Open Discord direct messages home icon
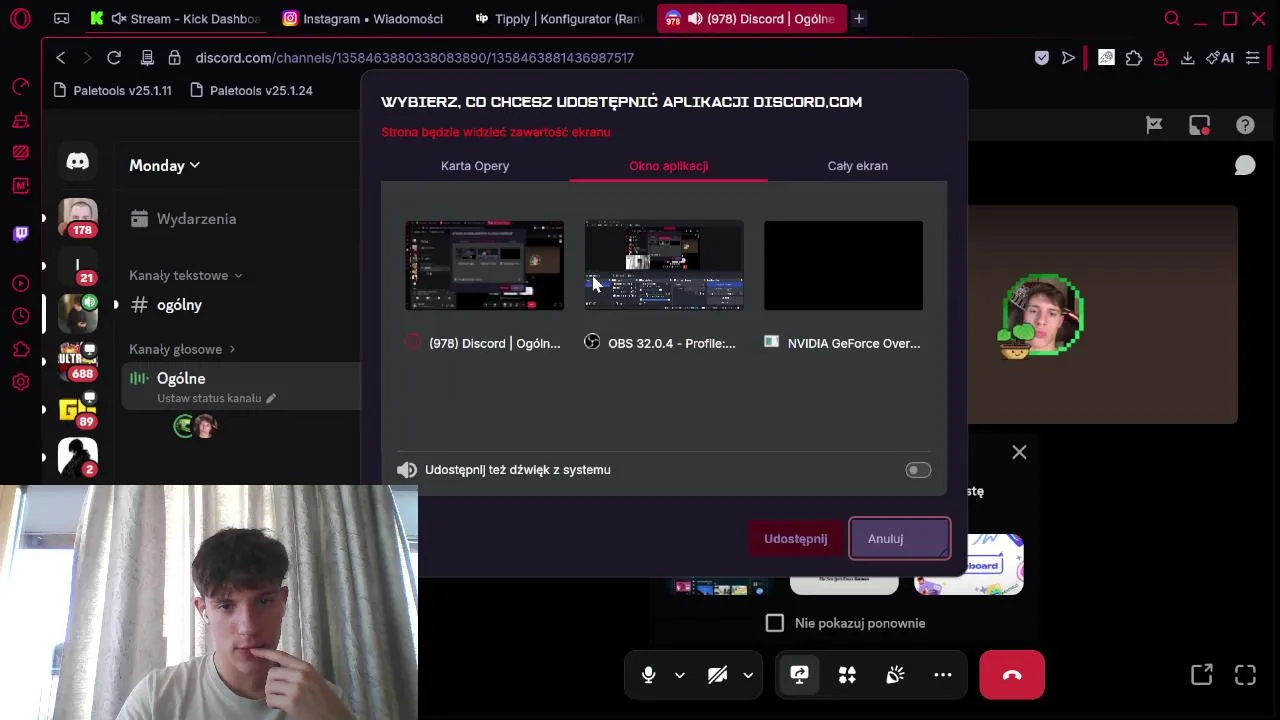Viewport: 1280px width, 720px height. [x=77, y=161]
